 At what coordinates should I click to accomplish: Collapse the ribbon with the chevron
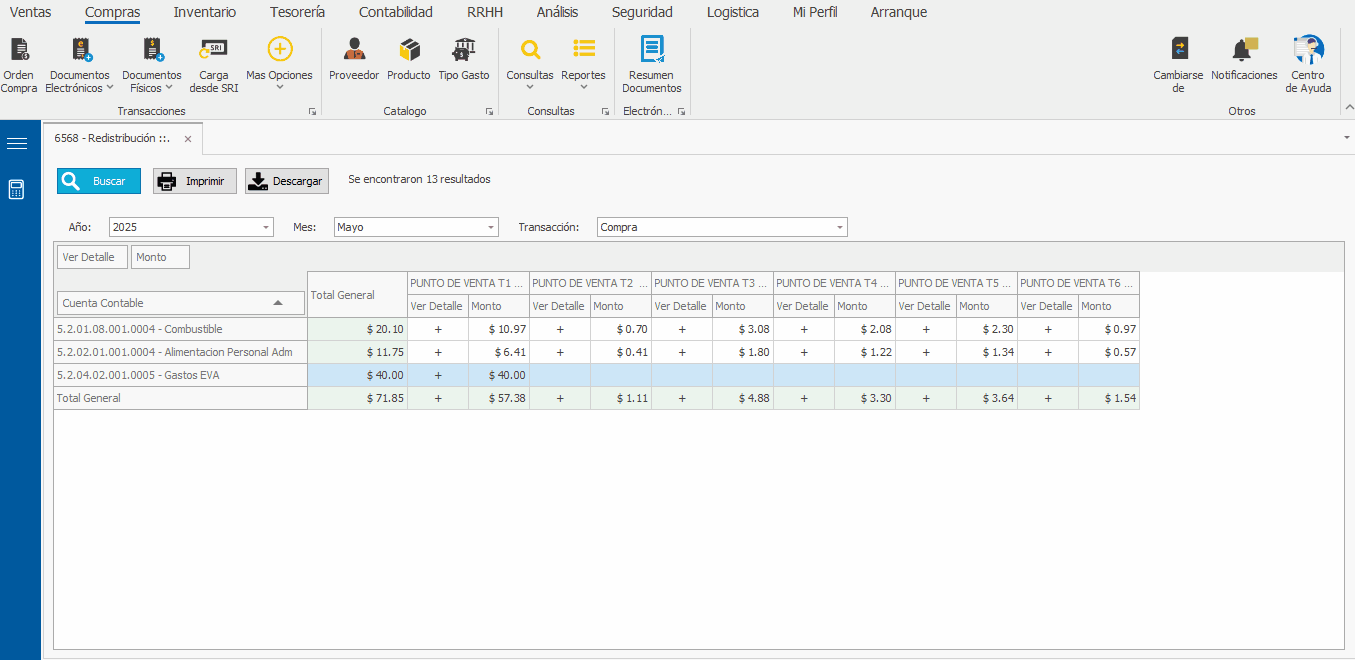[1347, 108]
